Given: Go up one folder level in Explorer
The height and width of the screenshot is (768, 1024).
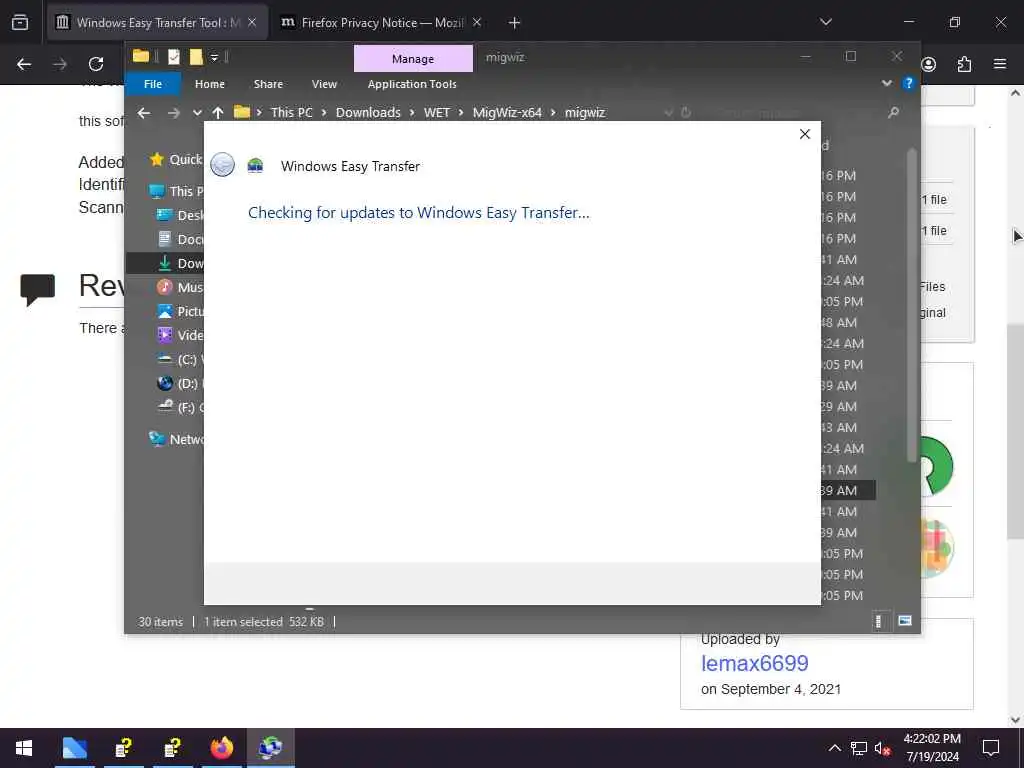Looking at the screenshot, I should pyautogui.click(x=218, y=113).
